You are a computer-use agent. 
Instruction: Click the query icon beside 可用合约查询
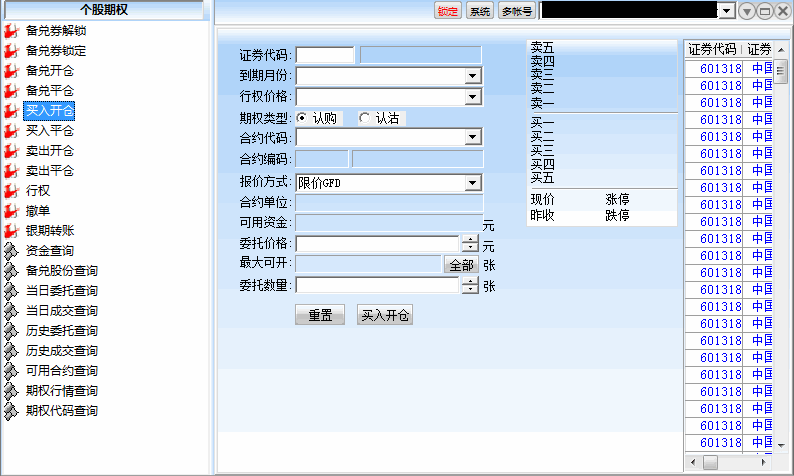click(11, 371)
